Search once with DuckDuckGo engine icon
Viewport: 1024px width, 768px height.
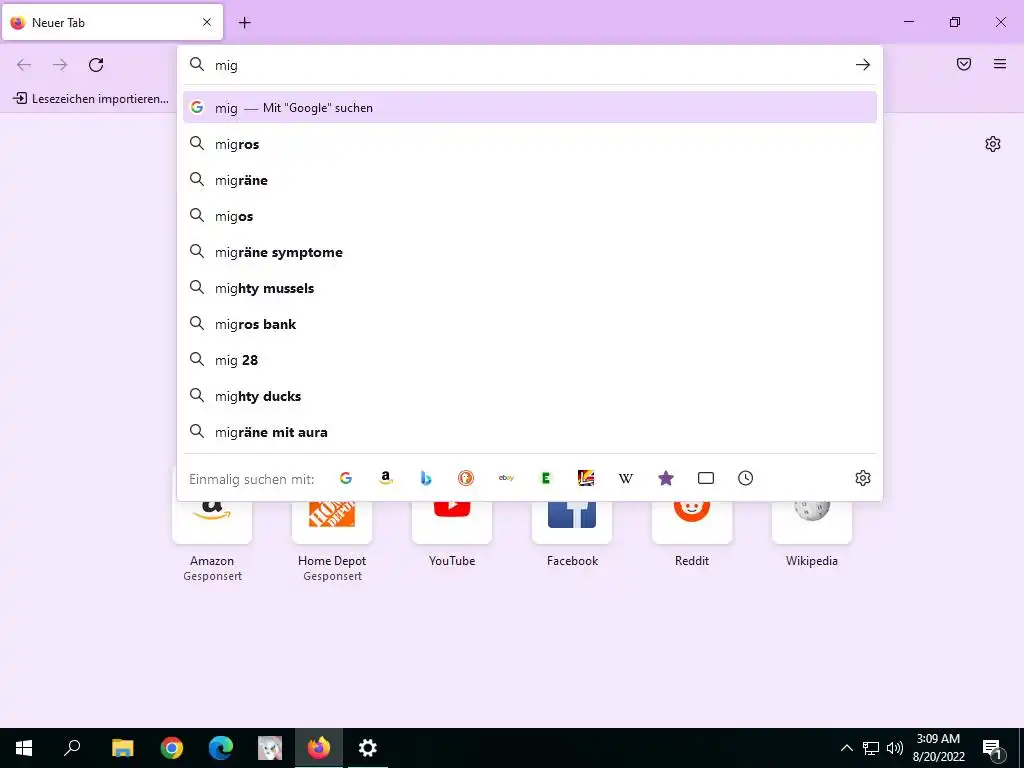466,478
